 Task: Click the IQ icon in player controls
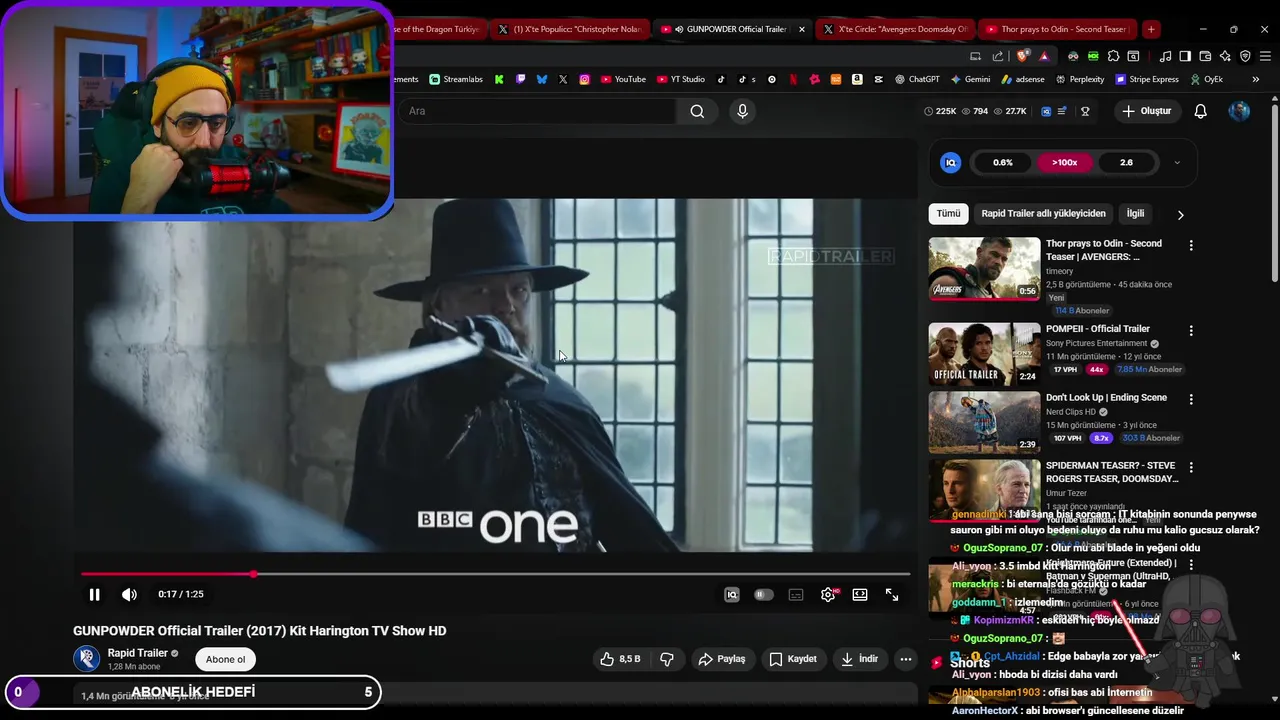732,594
